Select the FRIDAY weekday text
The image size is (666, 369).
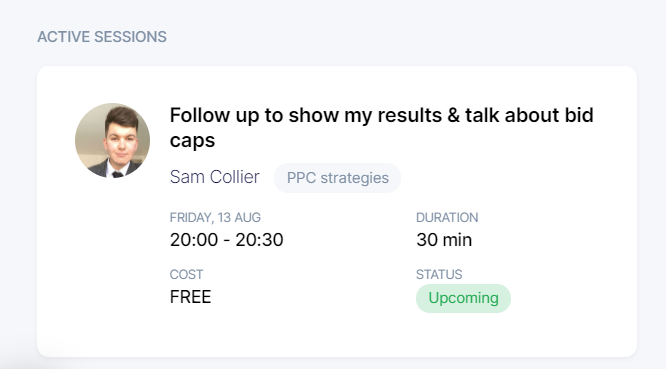tap(191, 217)
